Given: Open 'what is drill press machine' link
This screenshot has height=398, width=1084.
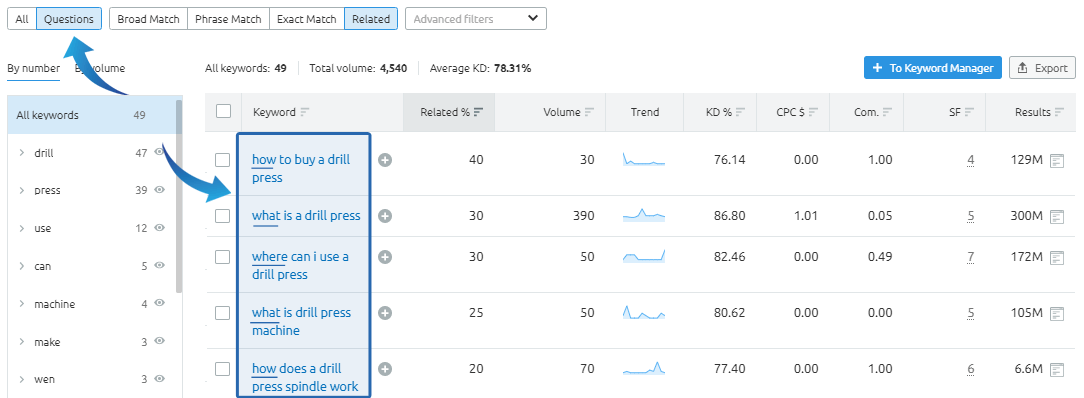Looking at the screenshot, I should point(301,321).
